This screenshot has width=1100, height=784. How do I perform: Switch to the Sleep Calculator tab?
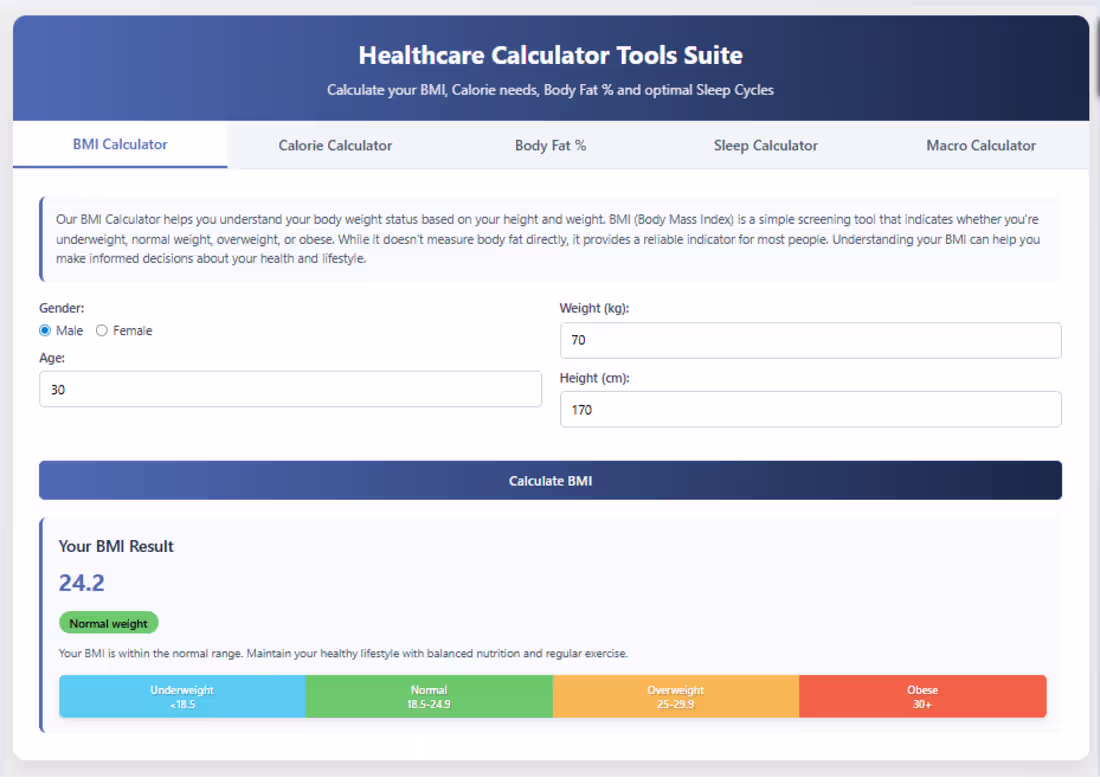pyautogui.click(x=765, y=145)
